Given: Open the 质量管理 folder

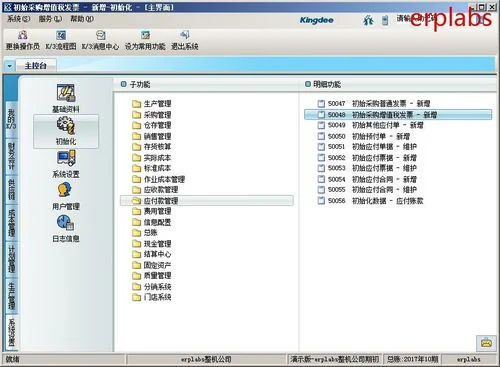Looking at the screenshot, I should tap(152, 276).
